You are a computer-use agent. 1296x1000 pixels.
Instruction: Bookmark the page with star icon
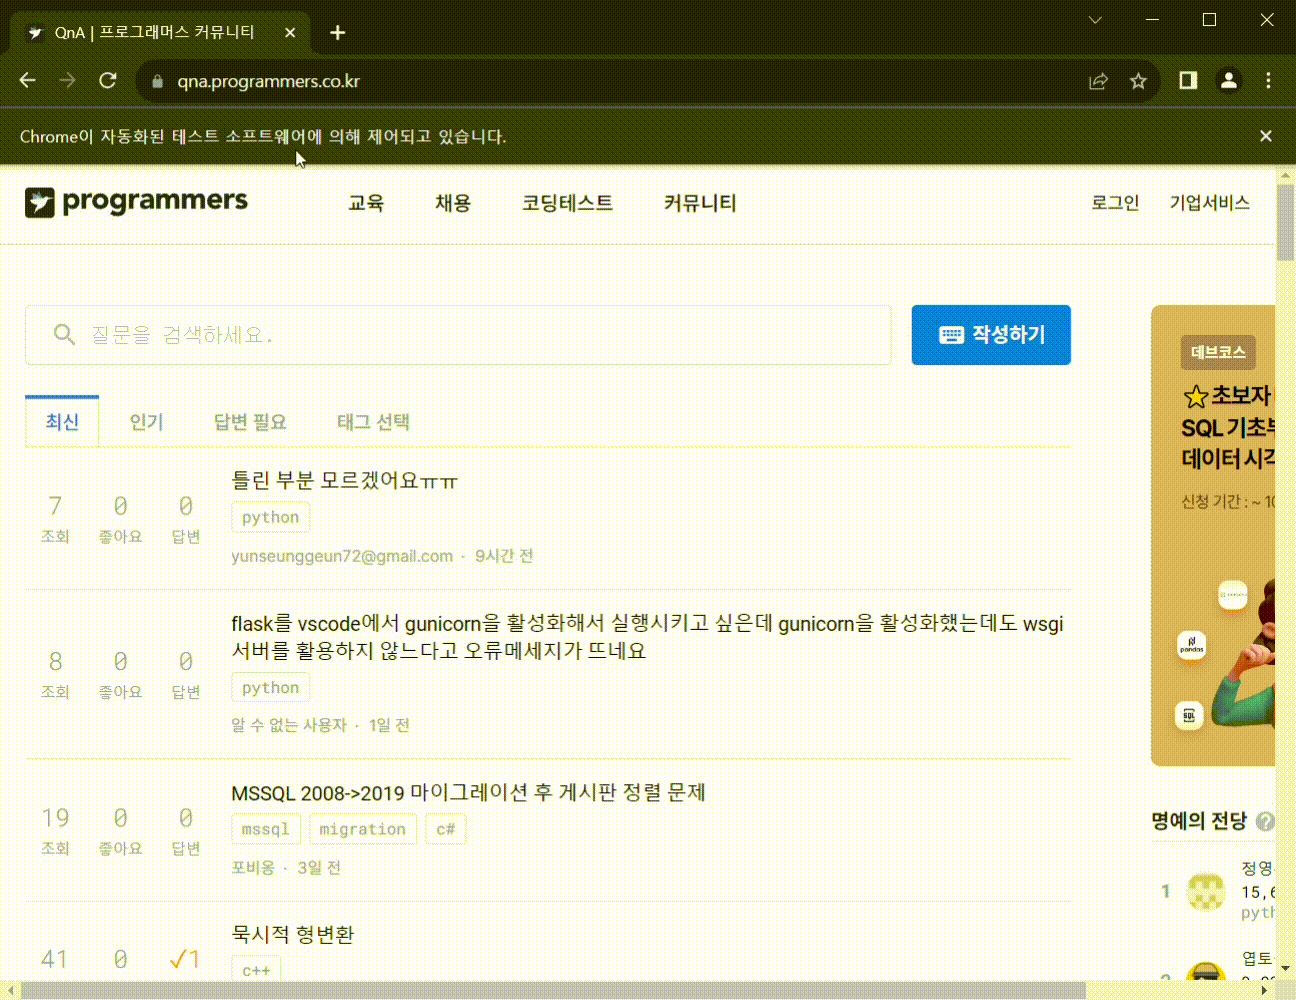point(1138,81)
